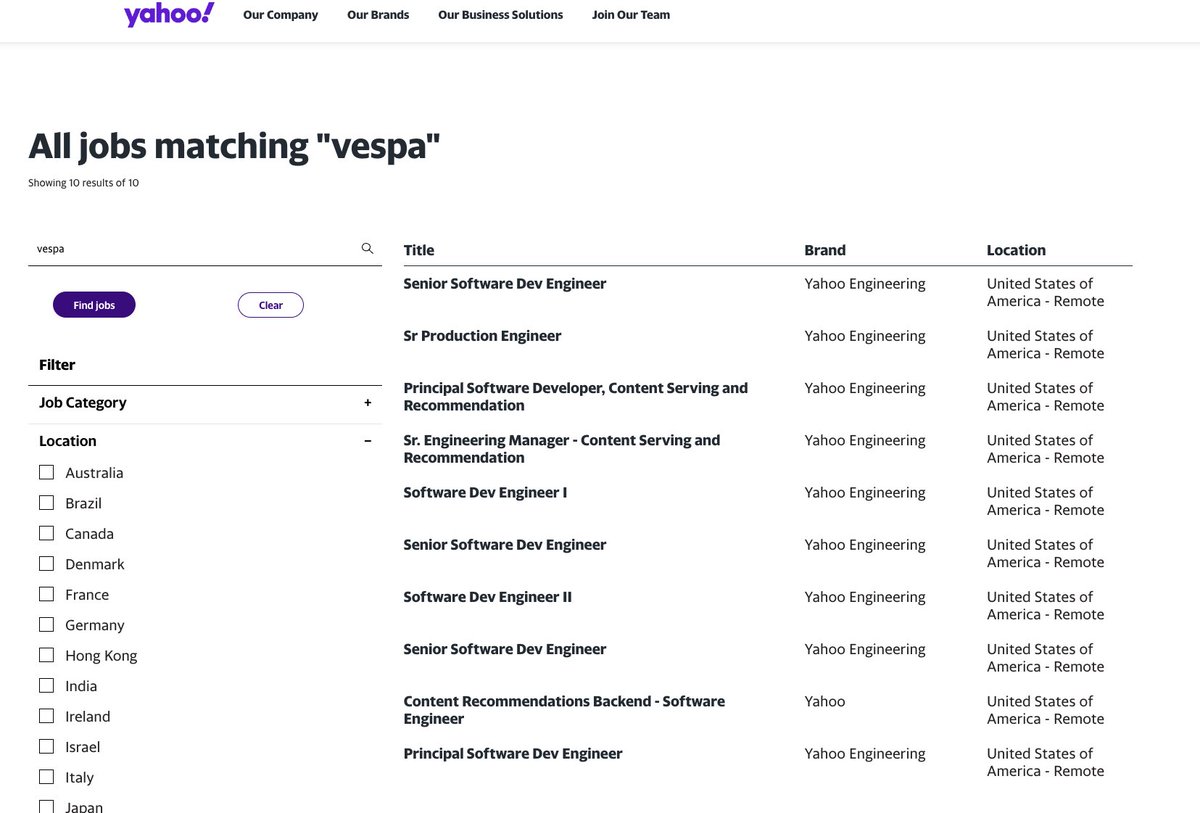Click the Find jobs button
The height and width of the screenshot is (813, 1200).
coord(94,305)
